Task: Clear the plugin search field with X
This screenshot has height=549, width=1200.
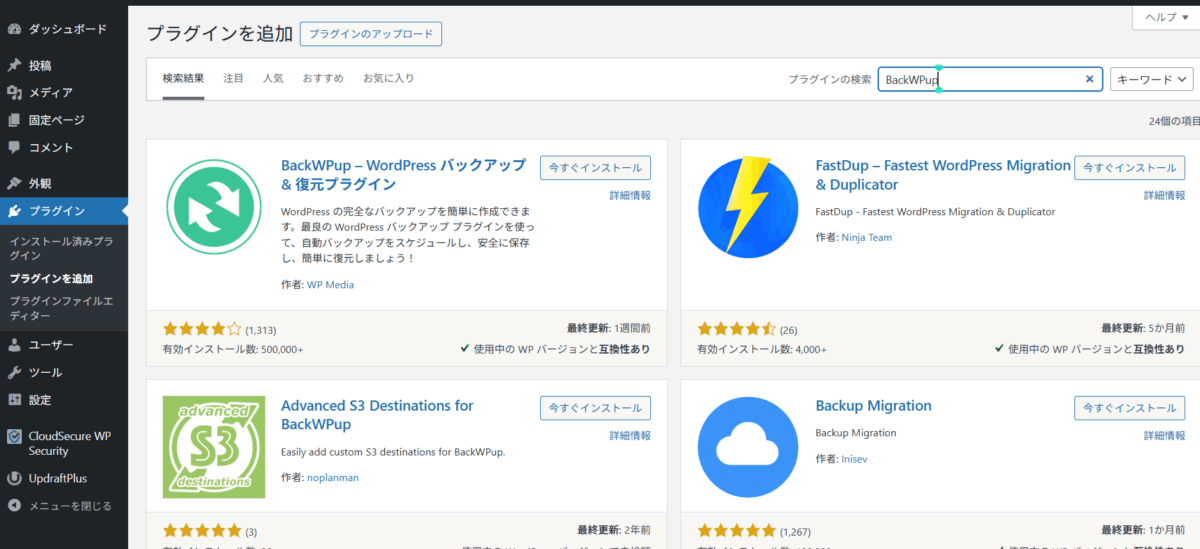Action: pos(1090,79)
